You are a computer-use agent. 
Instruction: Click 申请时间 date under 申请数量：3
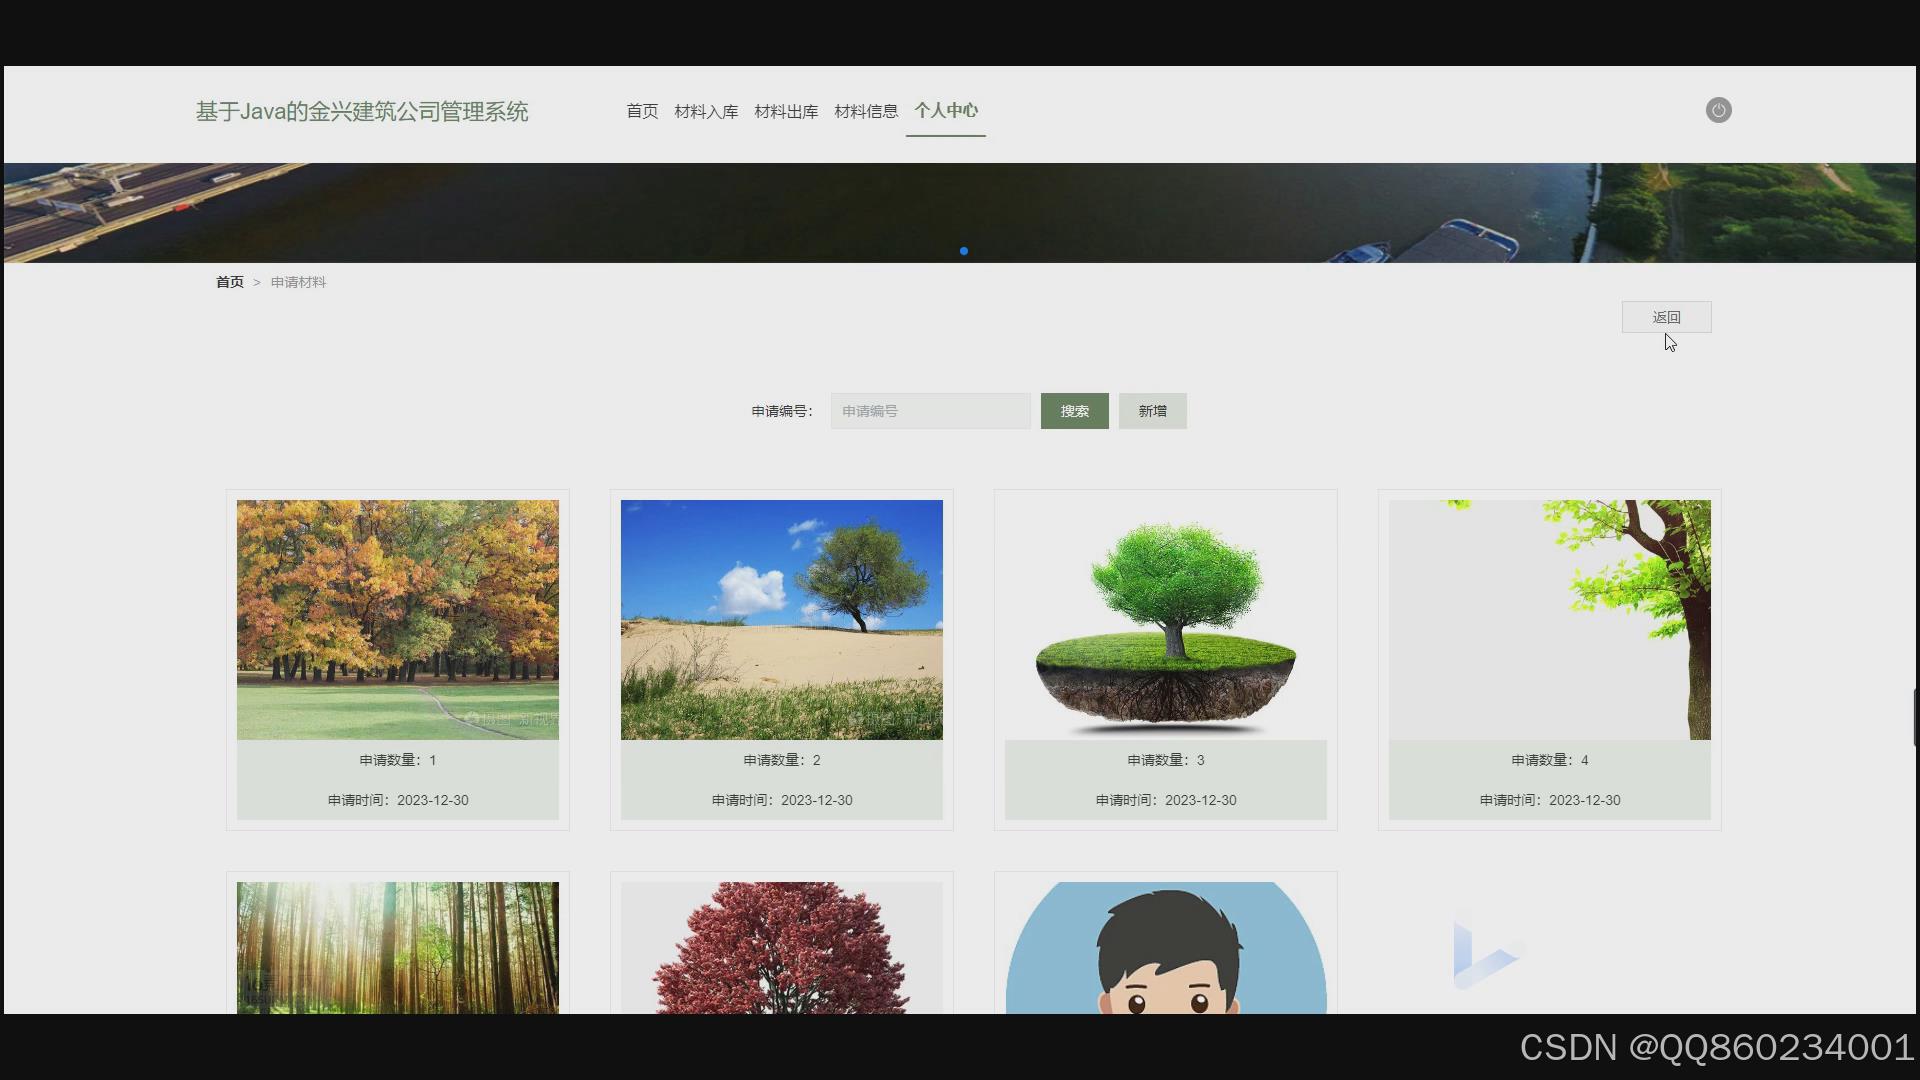click(1166, 800)
